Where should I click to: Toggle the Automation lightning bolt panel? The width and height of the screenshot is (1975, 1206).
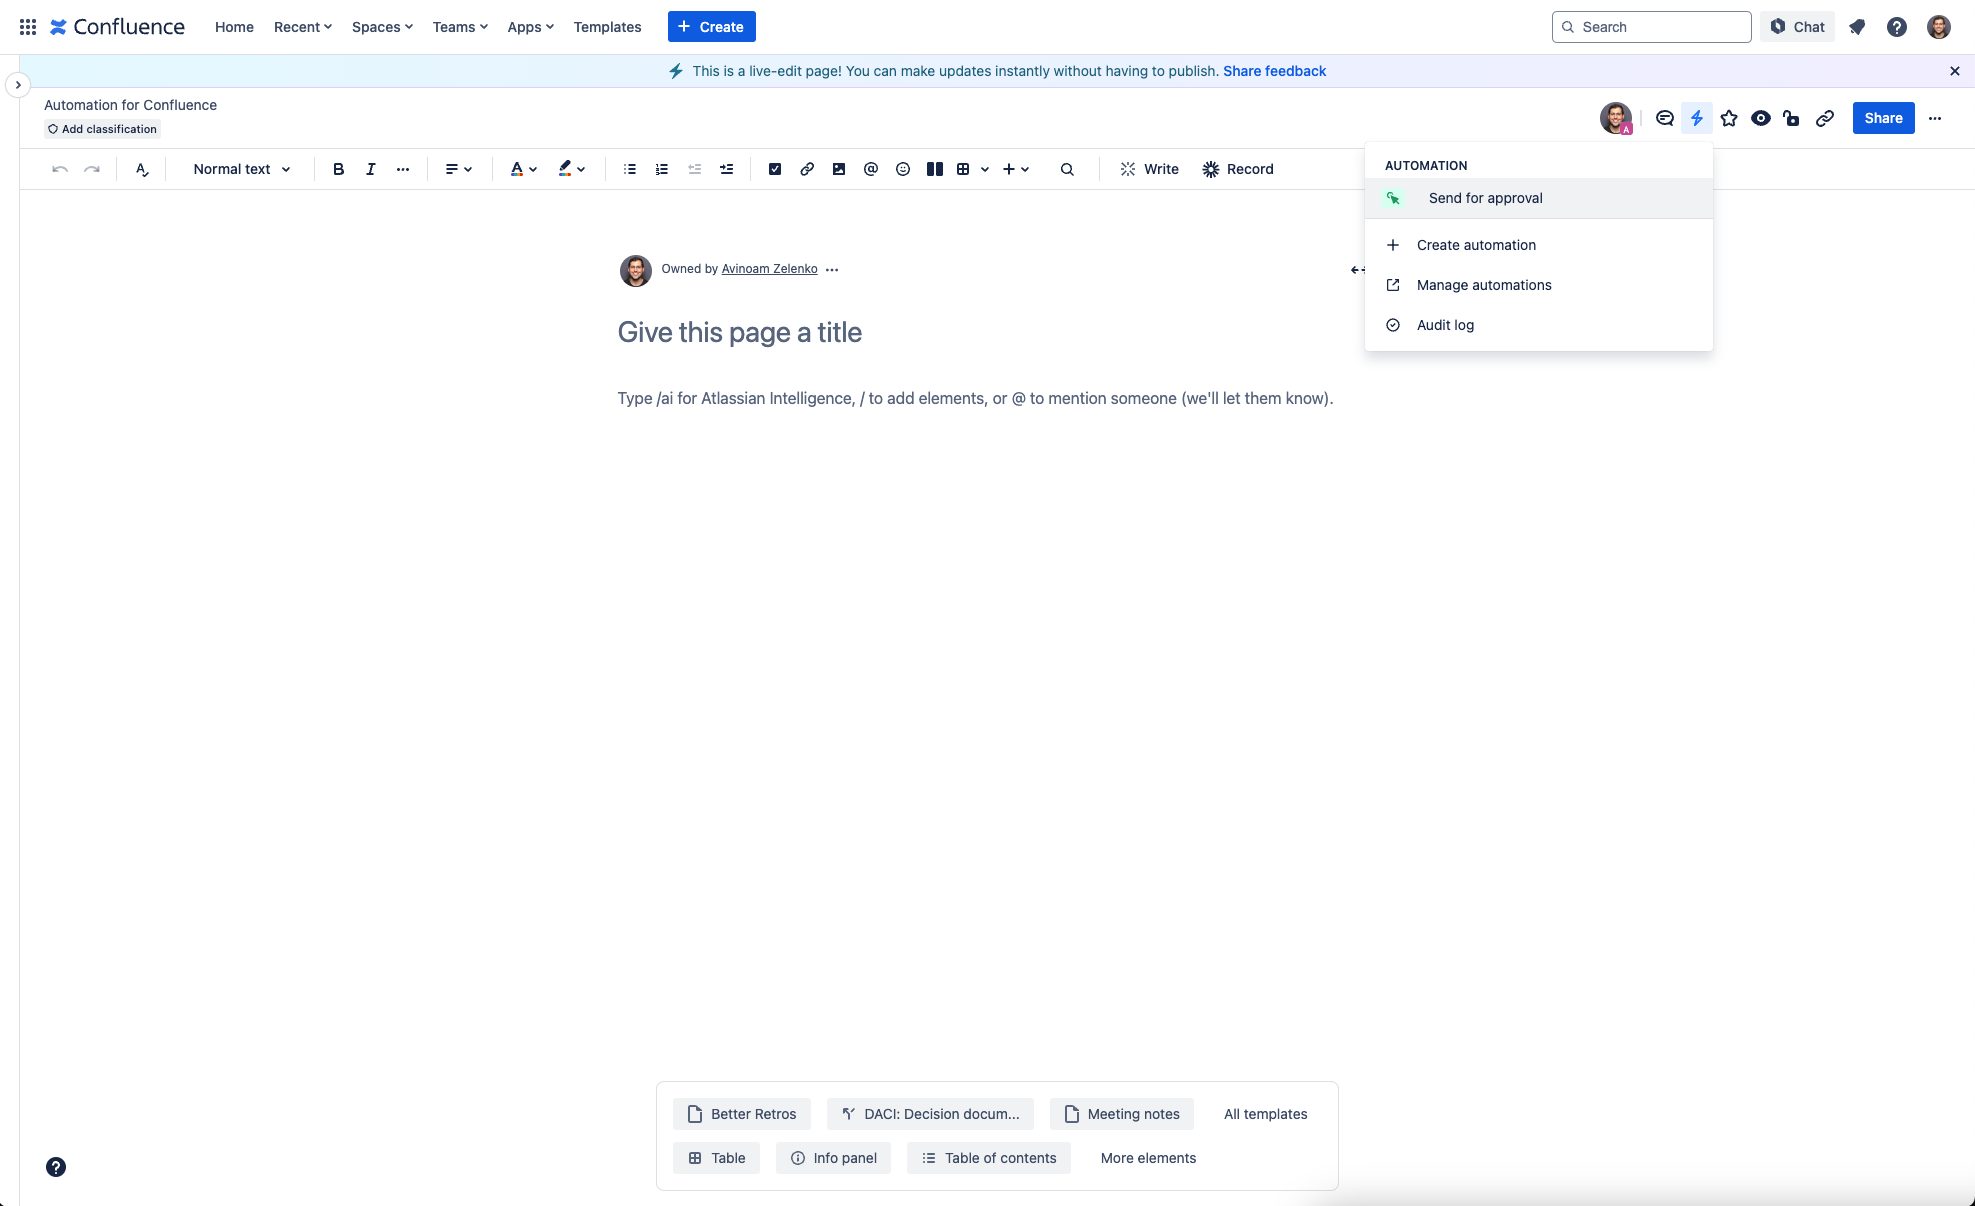coord(1696,117)
